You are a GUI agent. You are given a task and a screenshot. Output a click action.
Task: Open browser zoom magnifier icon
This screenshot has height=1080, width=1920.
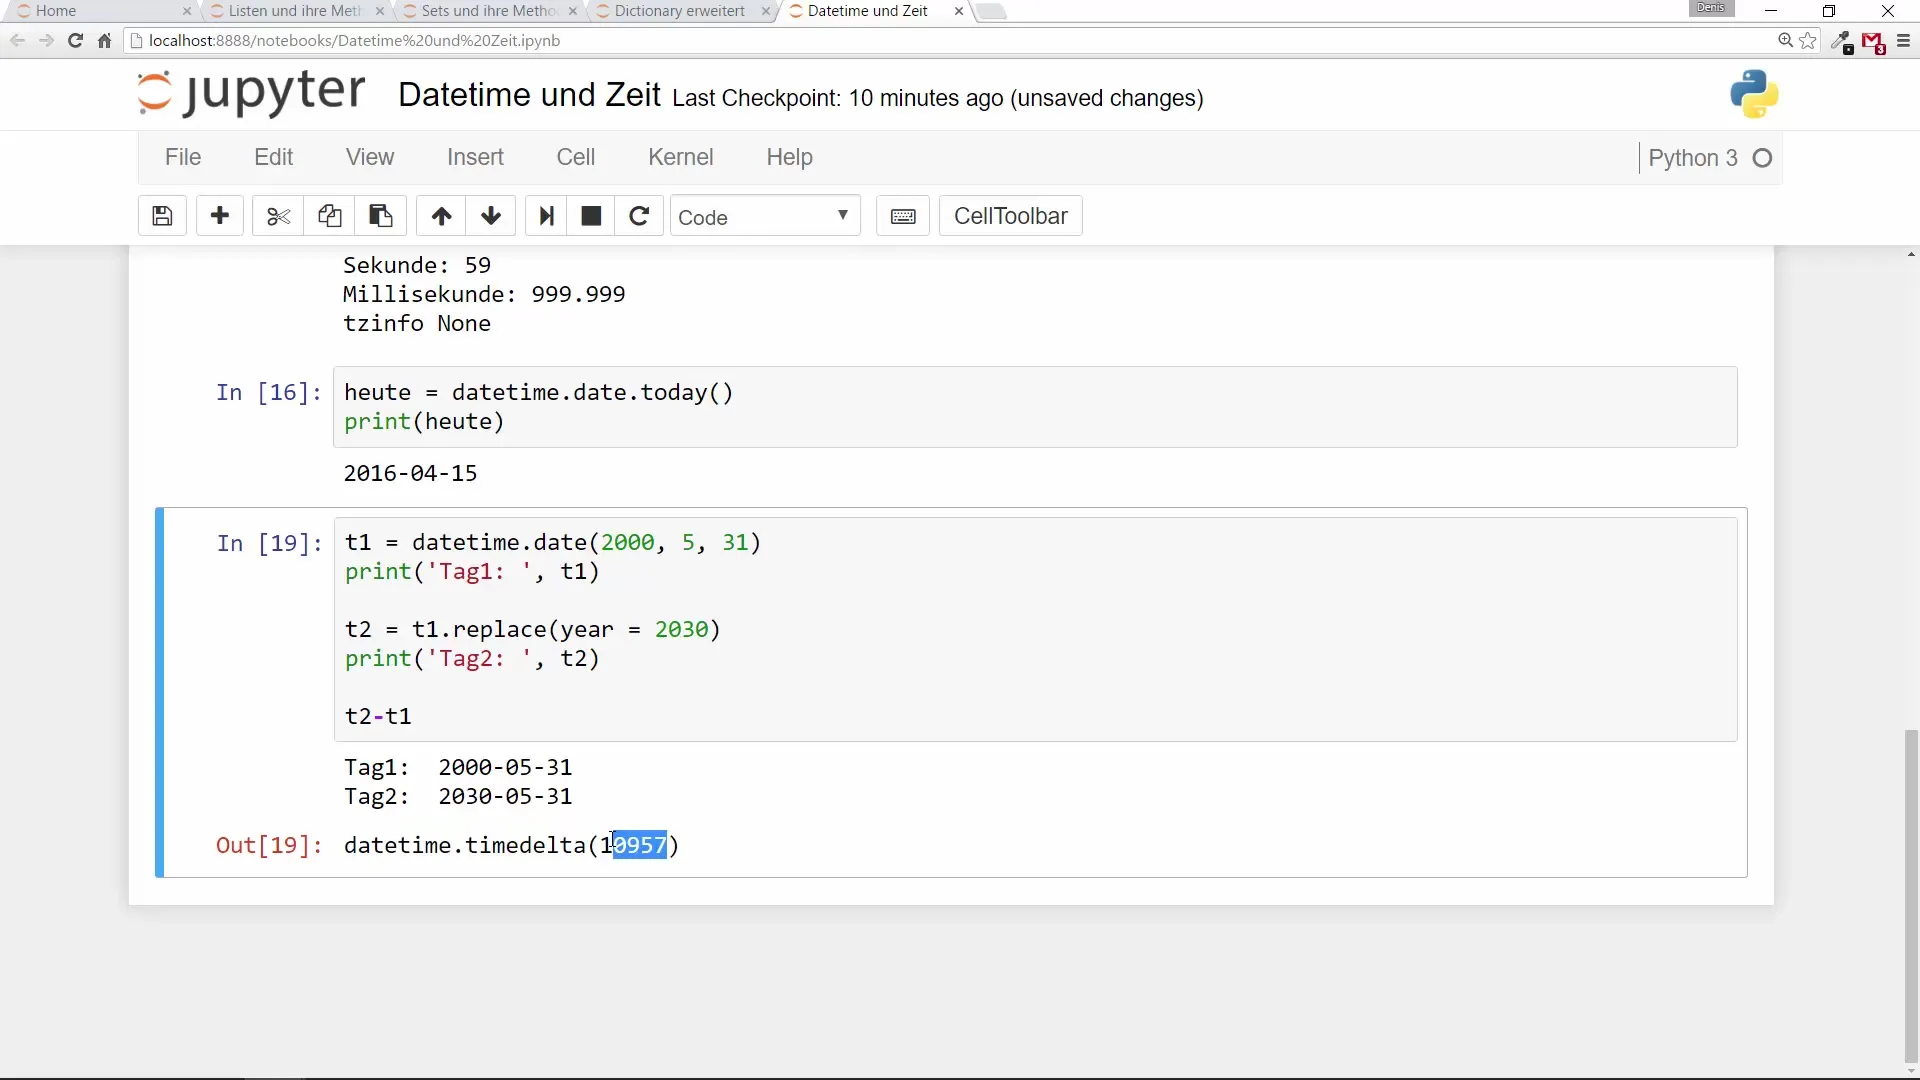1785,41
